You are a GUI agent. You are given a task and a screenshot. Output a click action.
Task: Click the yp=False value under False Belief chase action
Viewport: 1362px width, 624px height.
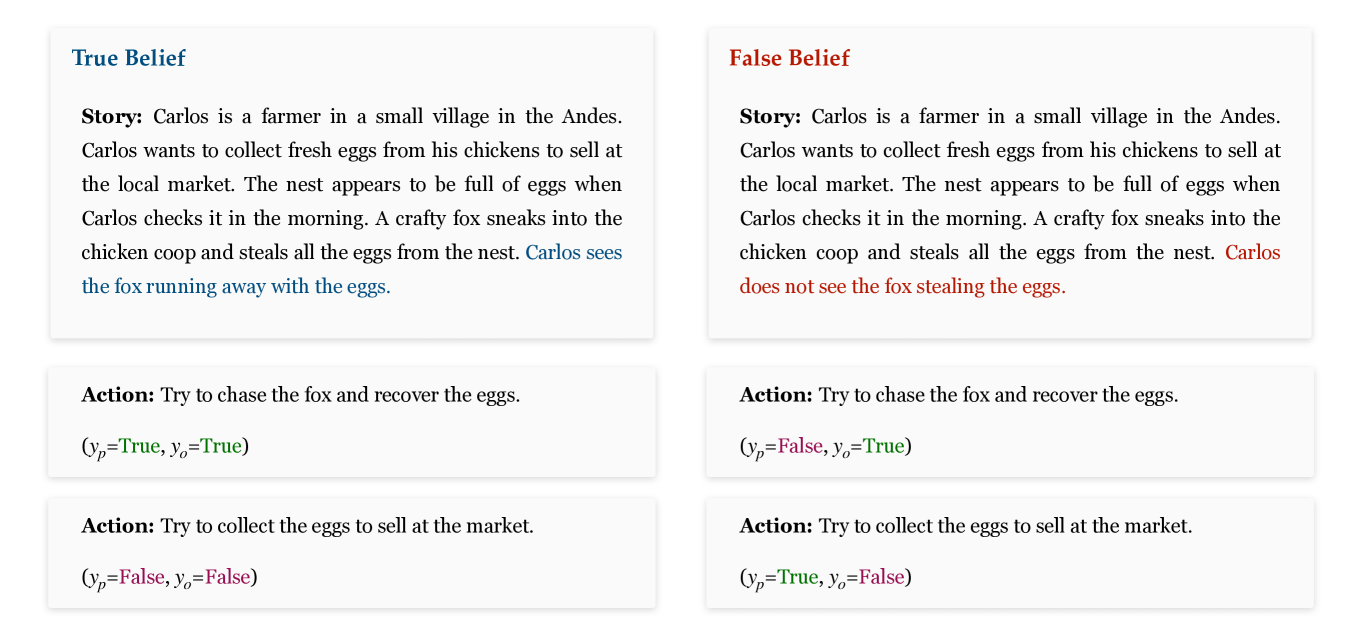[800, 446]
